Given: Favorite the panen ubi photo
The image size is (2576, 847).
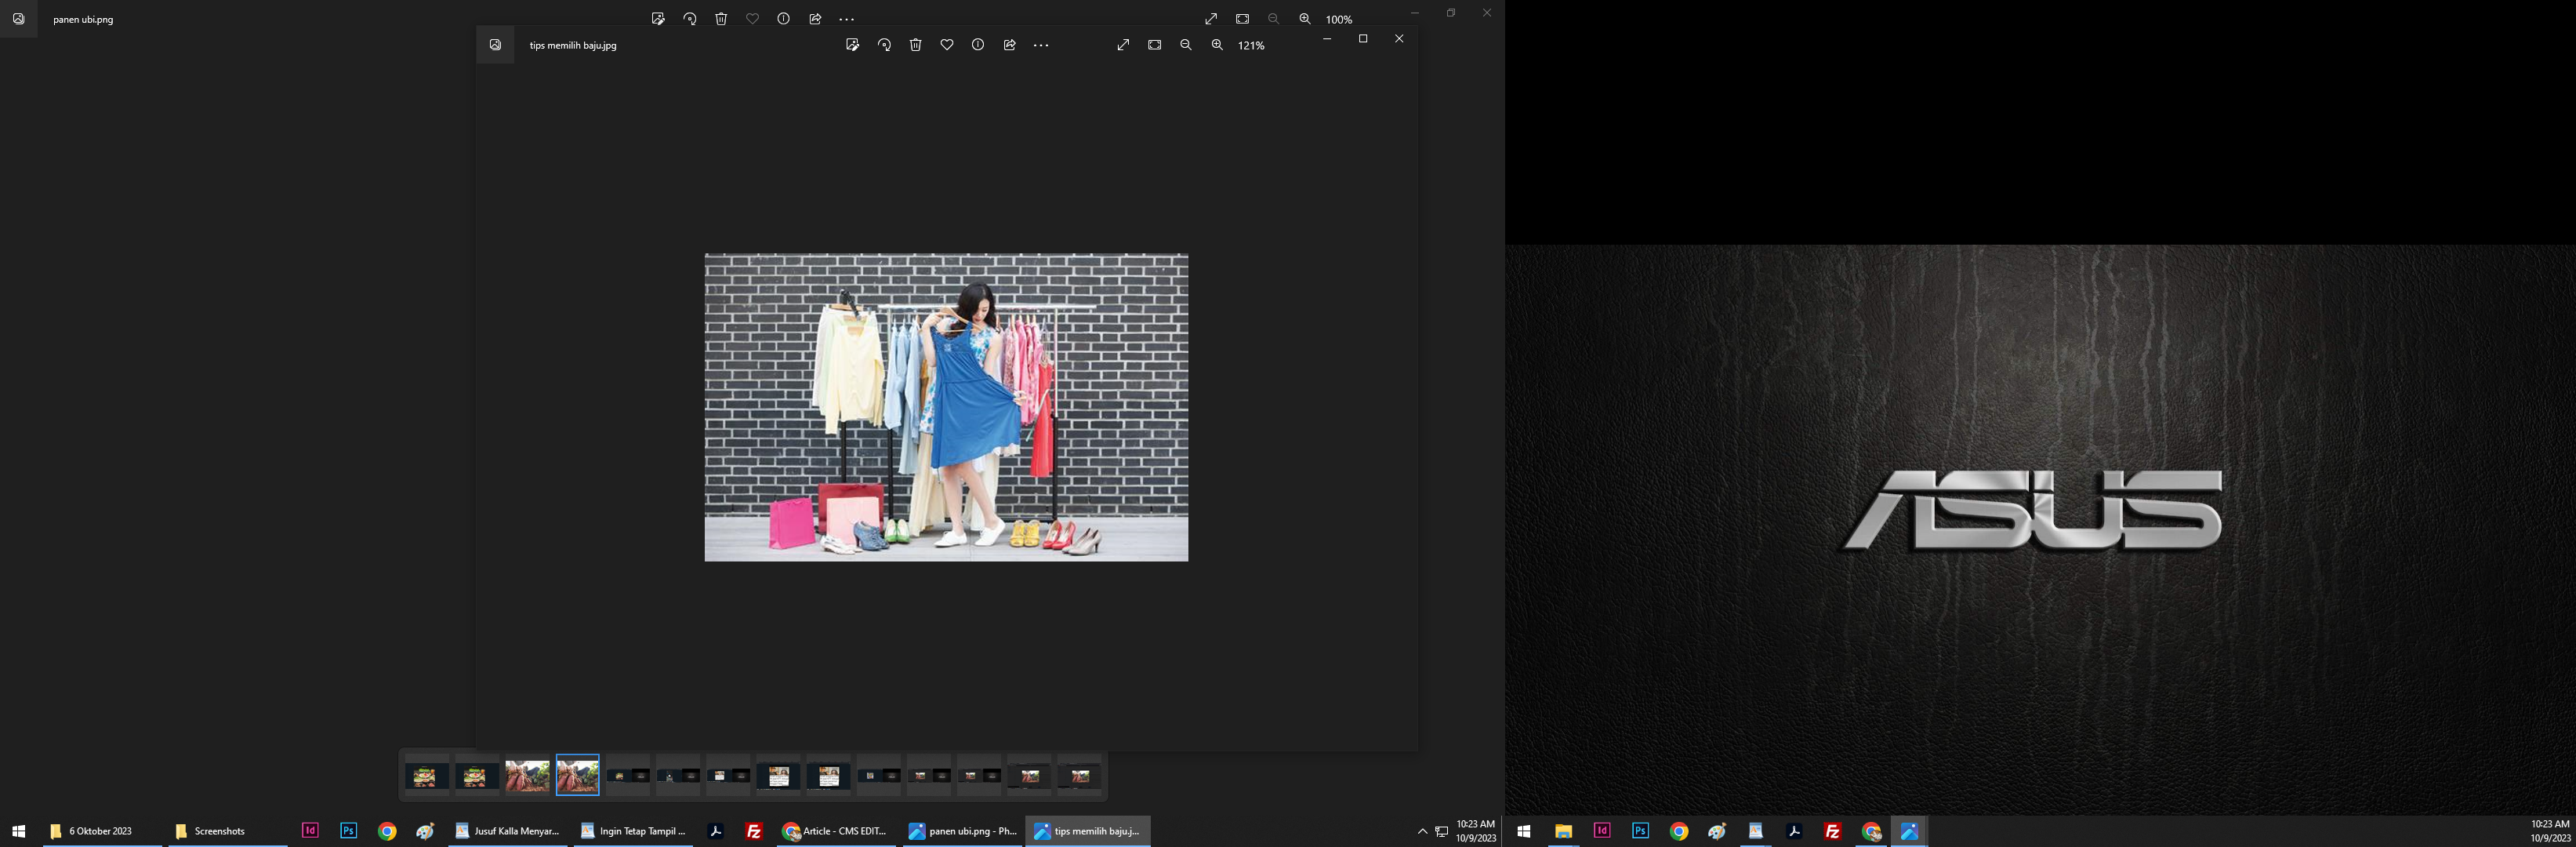Looking at the screenshot, I should pyautogui.click(x=753, y=19).
